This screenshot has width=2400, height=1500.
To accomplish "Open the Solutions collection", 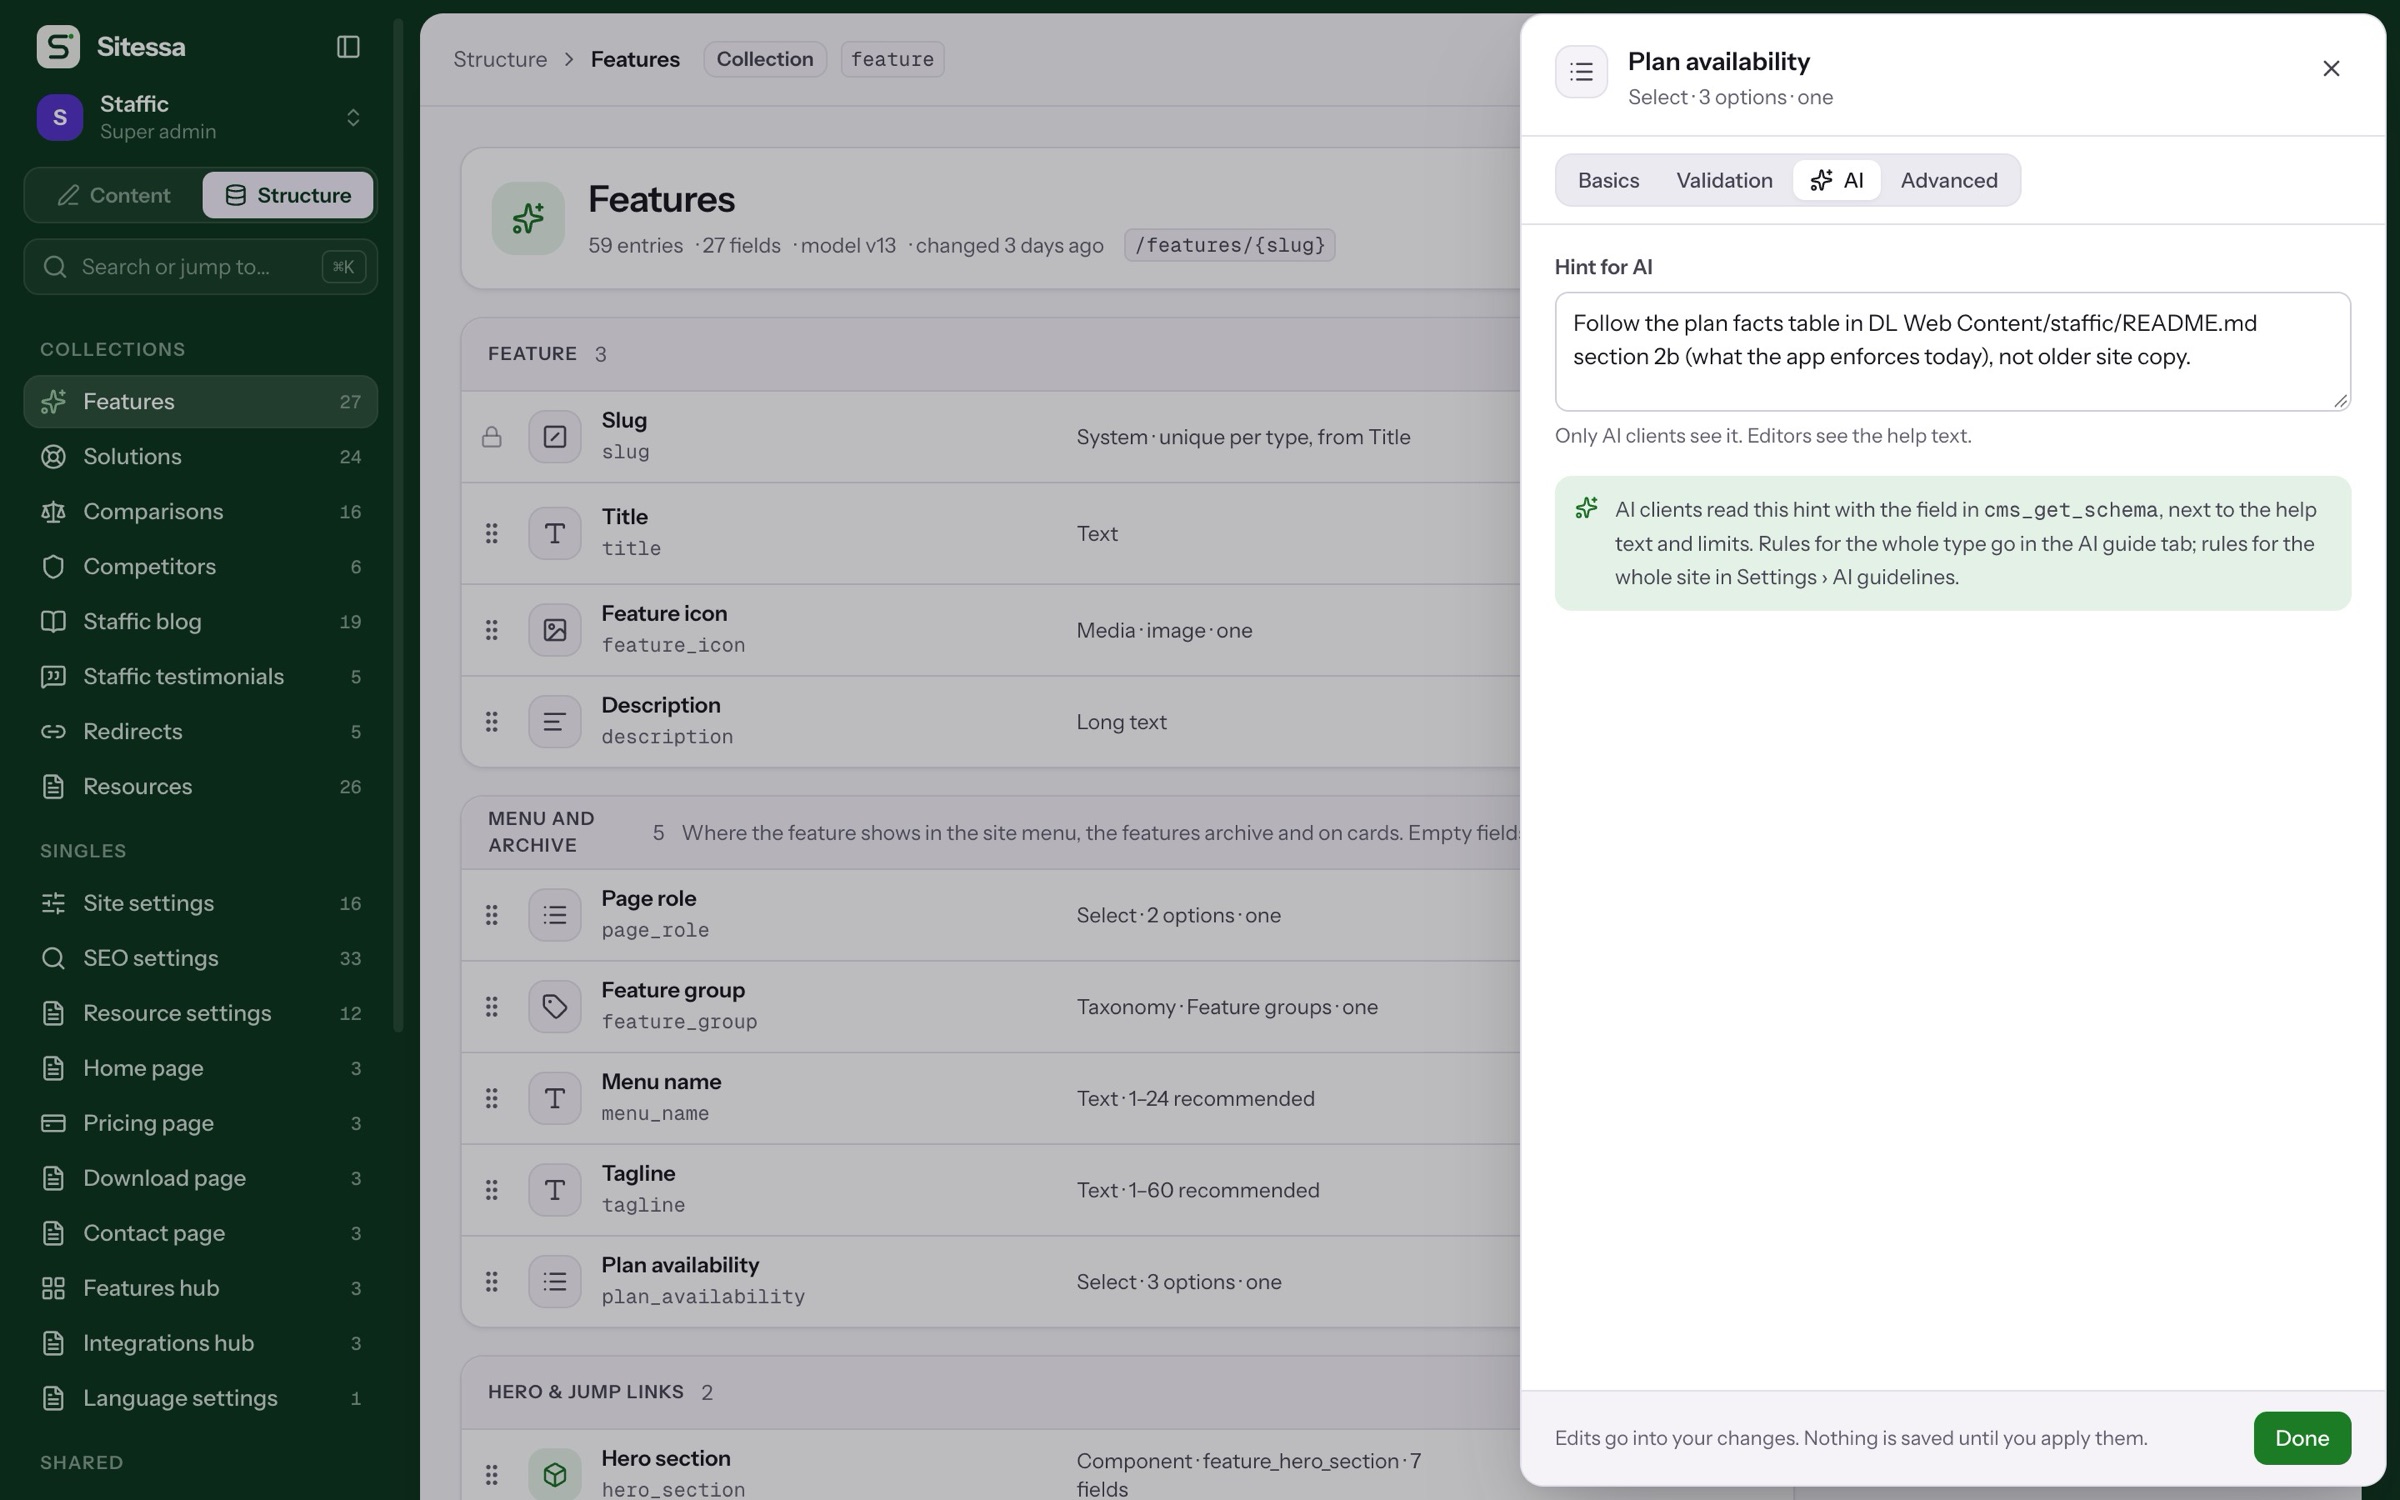I will [x=200, y=457].
